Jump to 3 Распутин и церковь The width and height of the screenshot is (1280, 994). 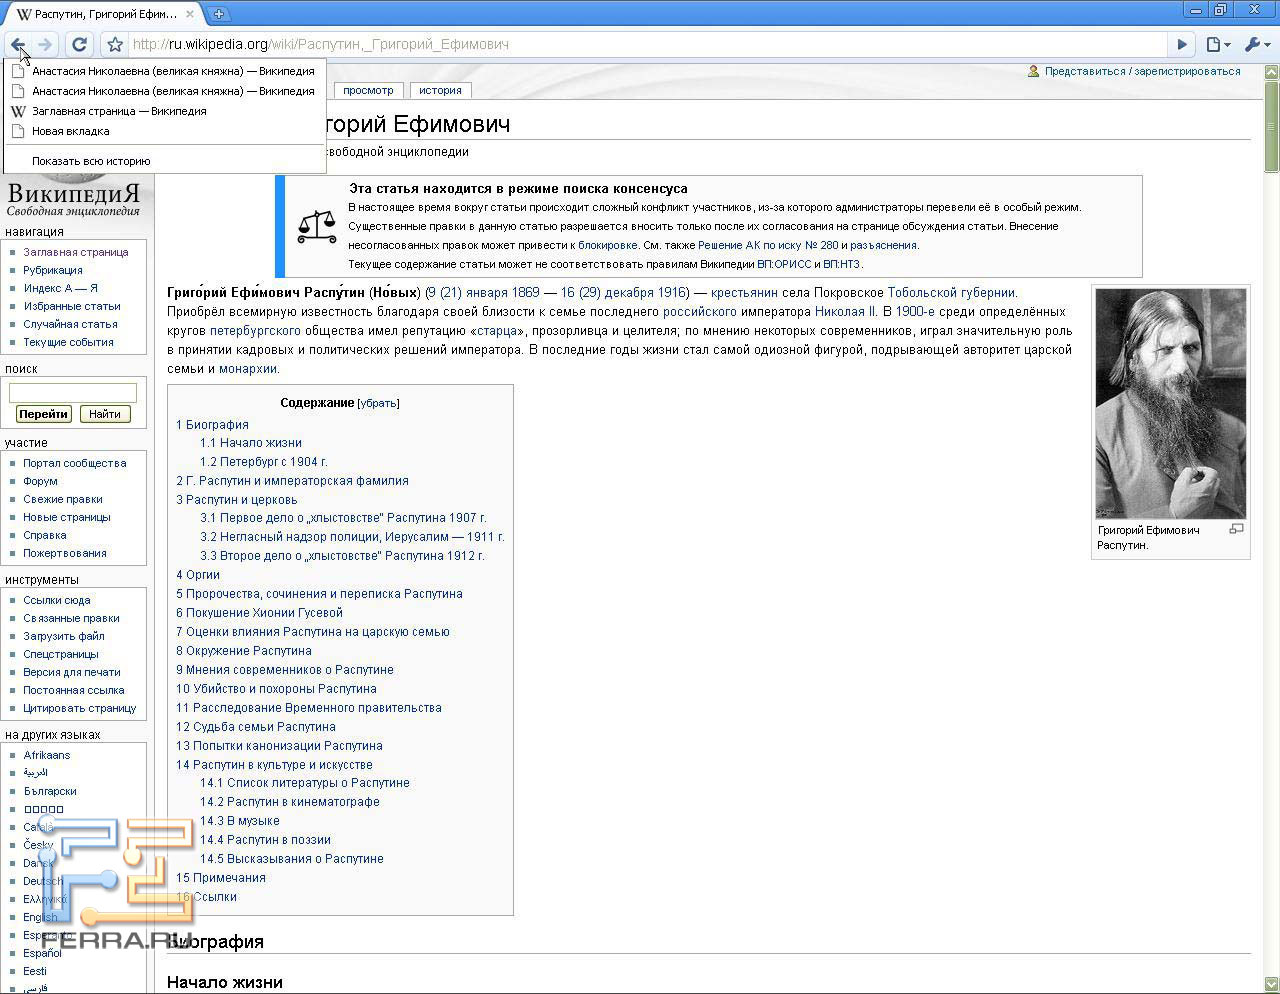click(x=237, y=500)
